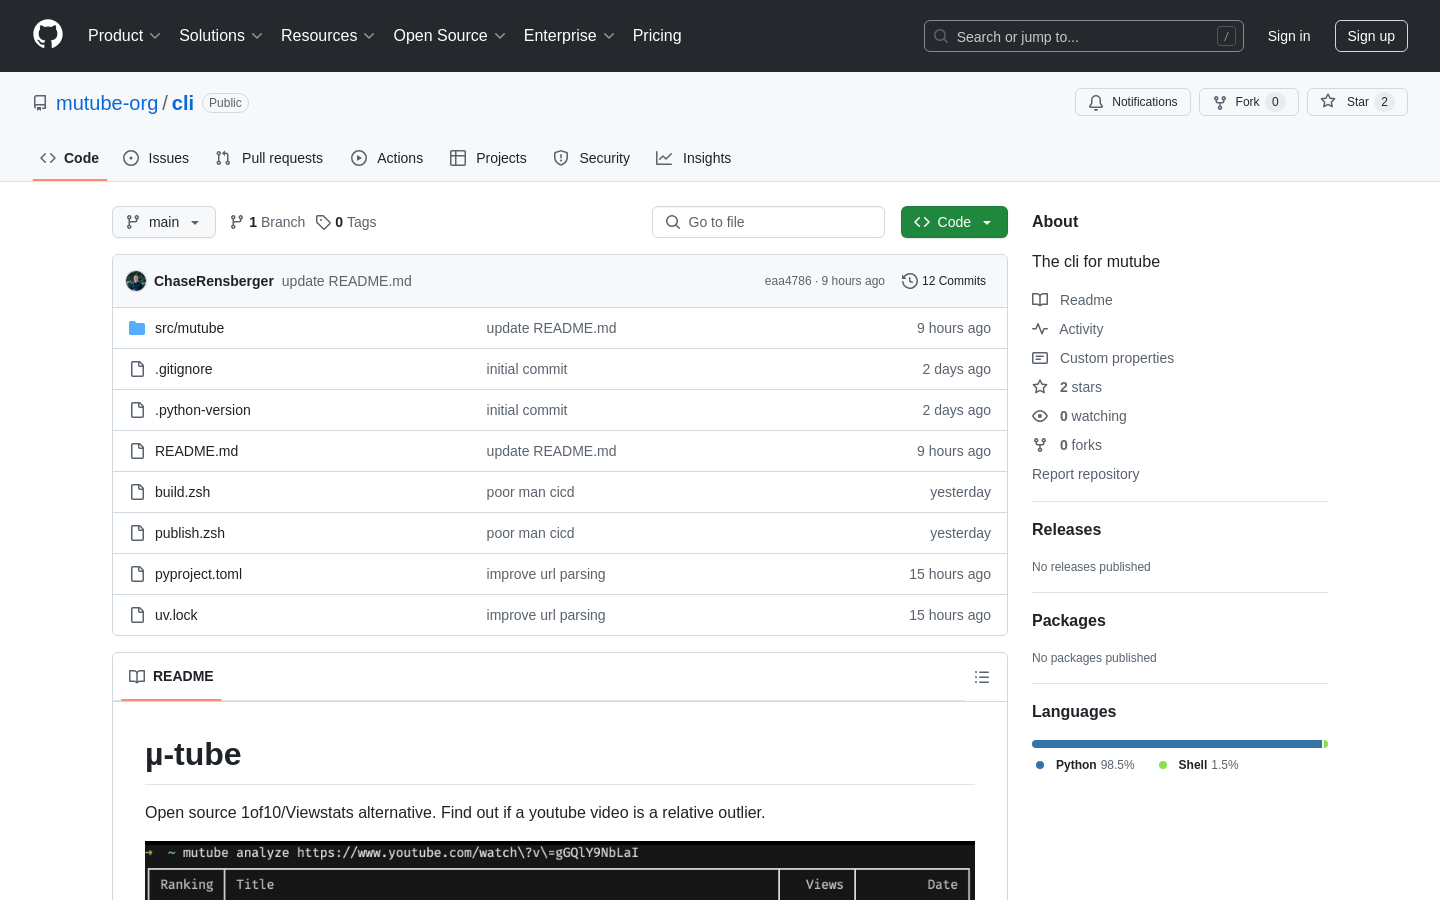Switch to the Pull requests tab
The width and height of the screenshot is (1440, 900).
269,158
